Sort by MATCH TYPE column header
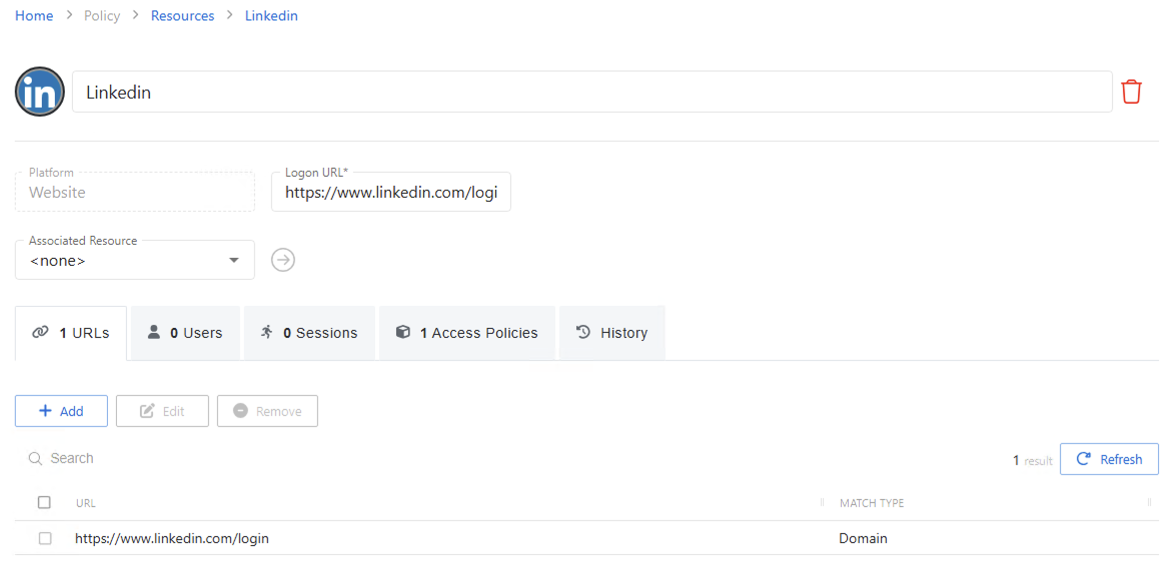Screen dimensions: 1172x570 point(872,504)
